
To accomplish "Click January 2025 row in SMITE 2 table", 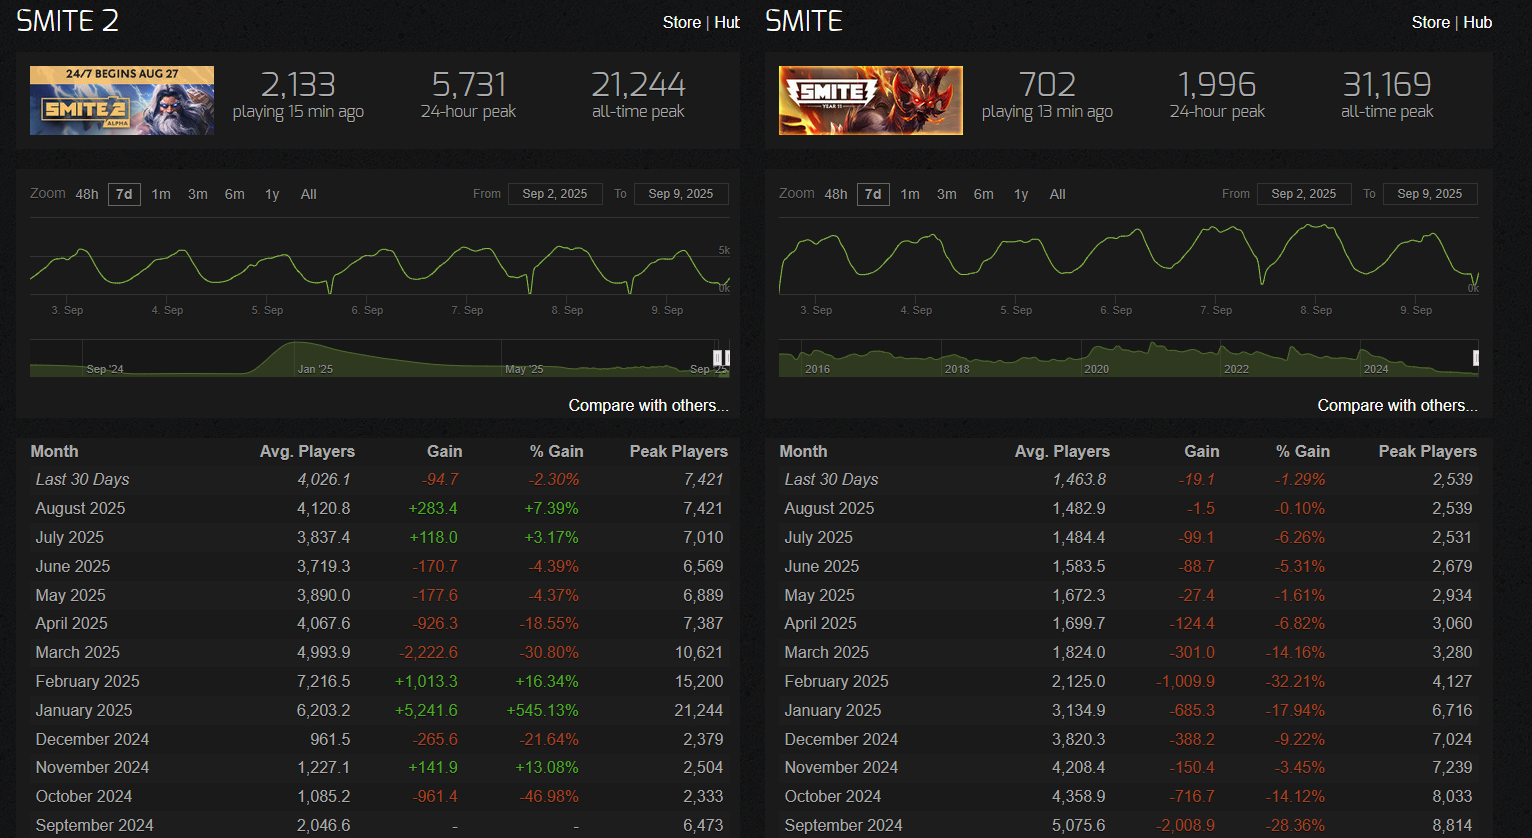I will pos(379,710).
